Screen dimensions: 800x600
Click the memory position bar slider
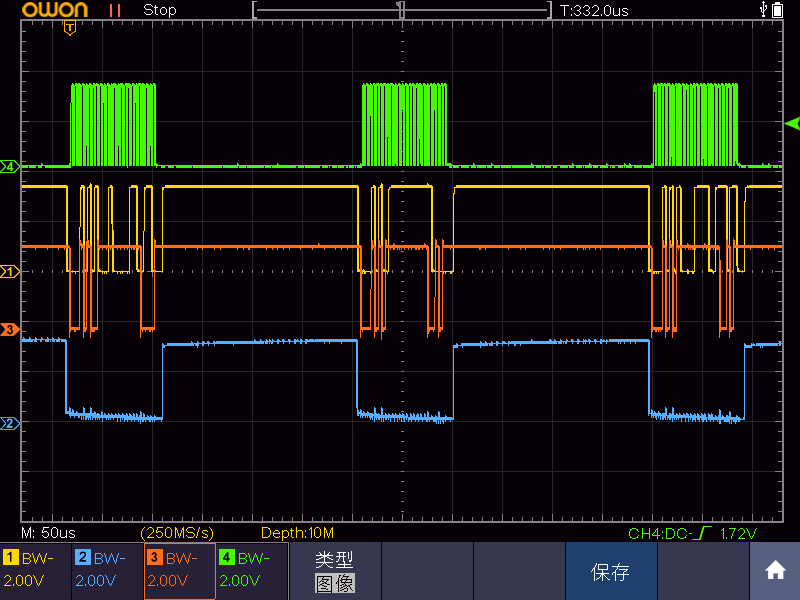402,10
